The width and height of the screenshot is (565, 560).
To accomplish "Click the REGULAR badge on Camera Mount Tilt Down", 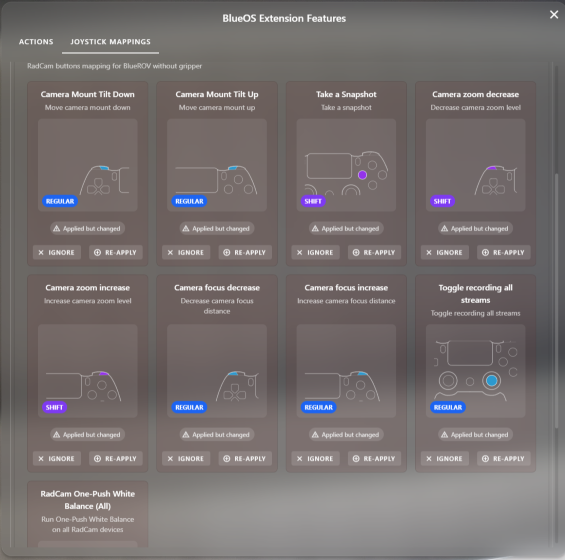I will point(60,201).
